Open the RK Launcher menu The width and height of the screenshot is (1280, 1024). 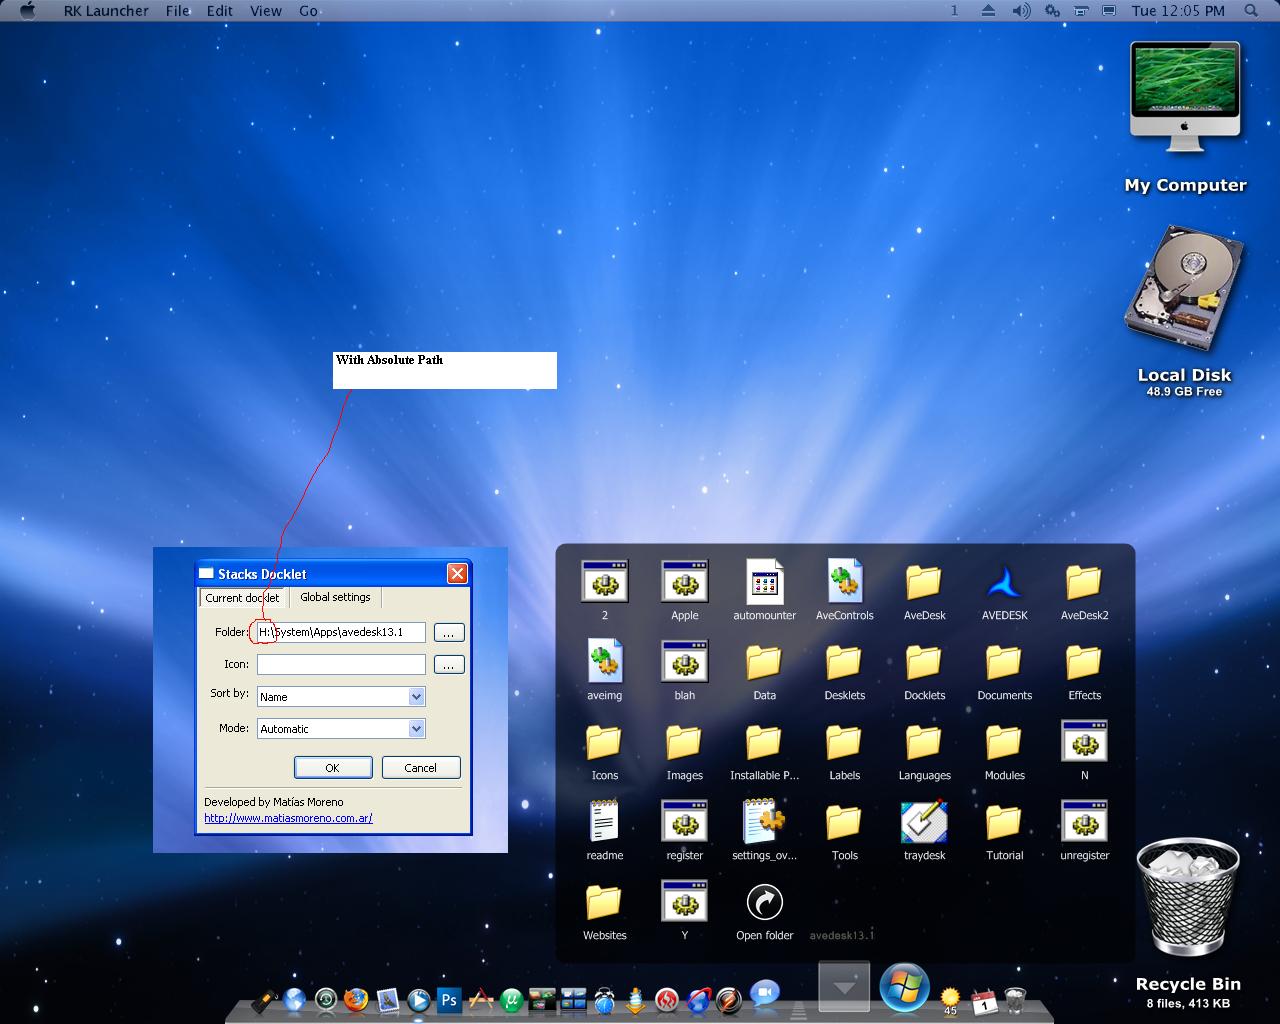tap(106, 11)
